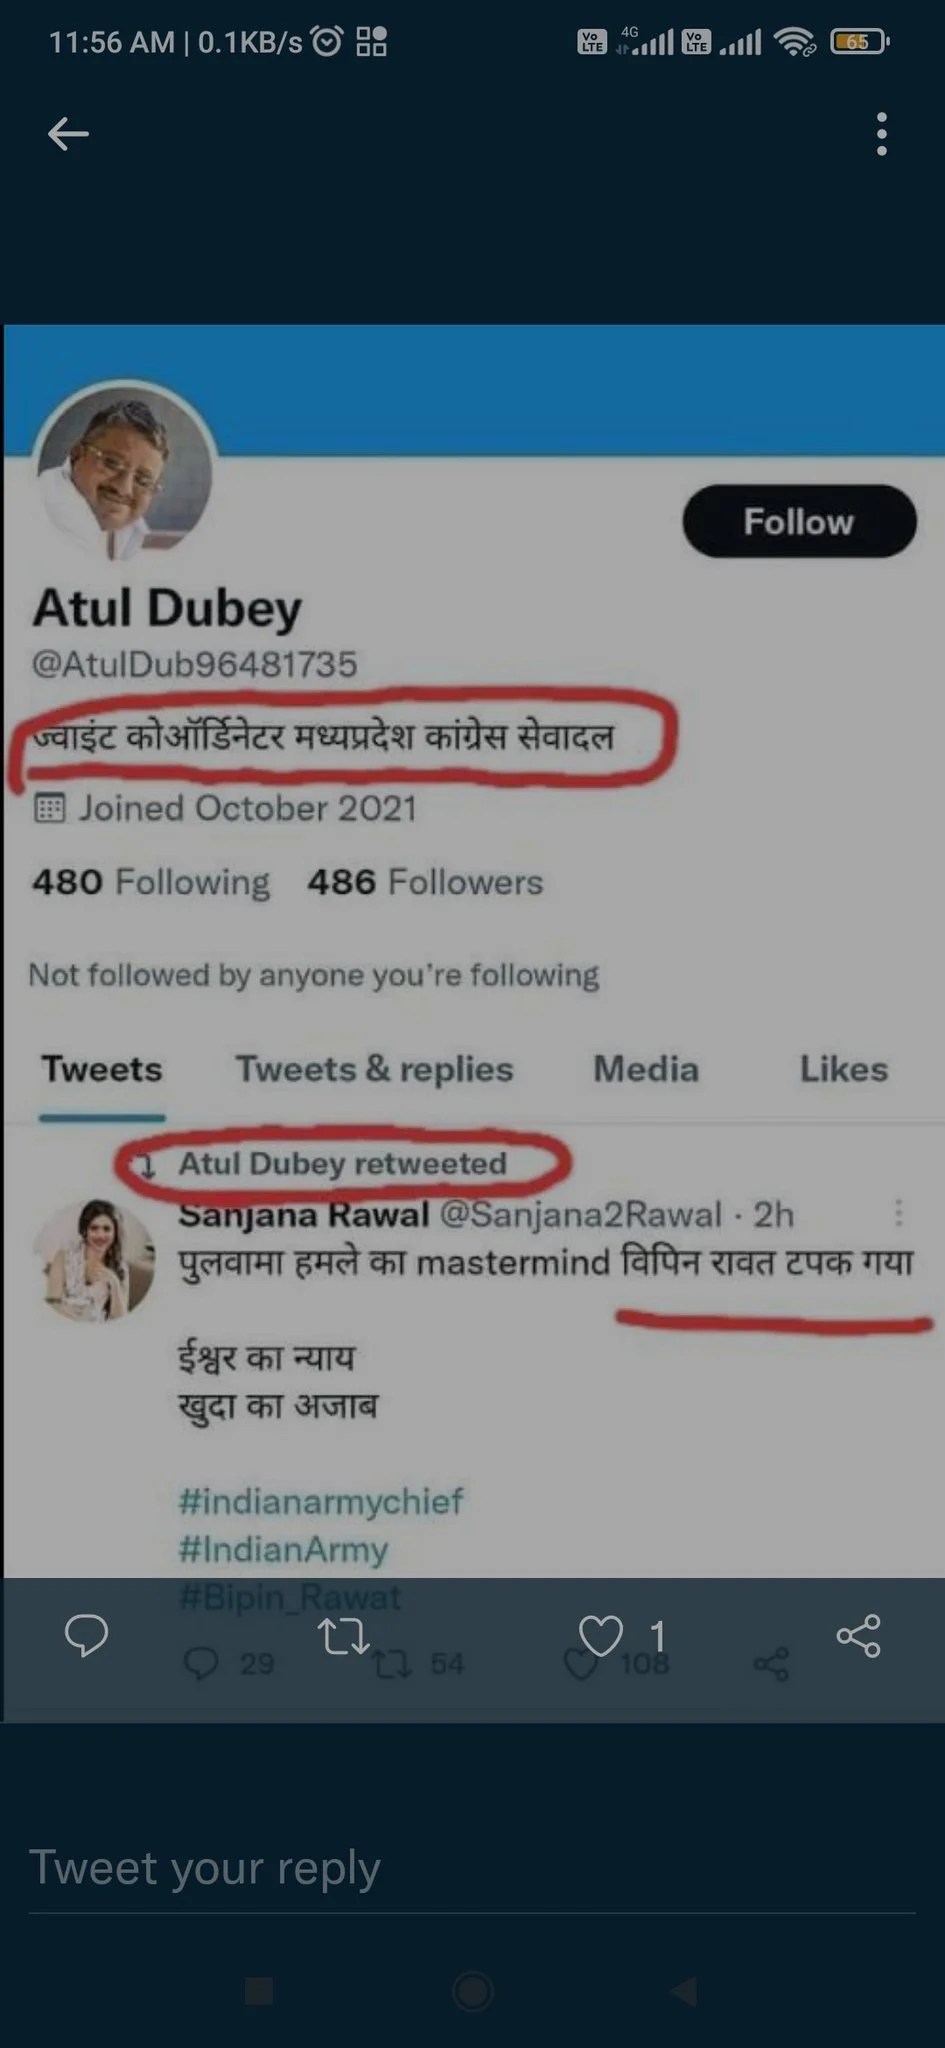Viewport: 945px width, 2048px height.
Task: Tap the back arrow icon
Action: 68,133
